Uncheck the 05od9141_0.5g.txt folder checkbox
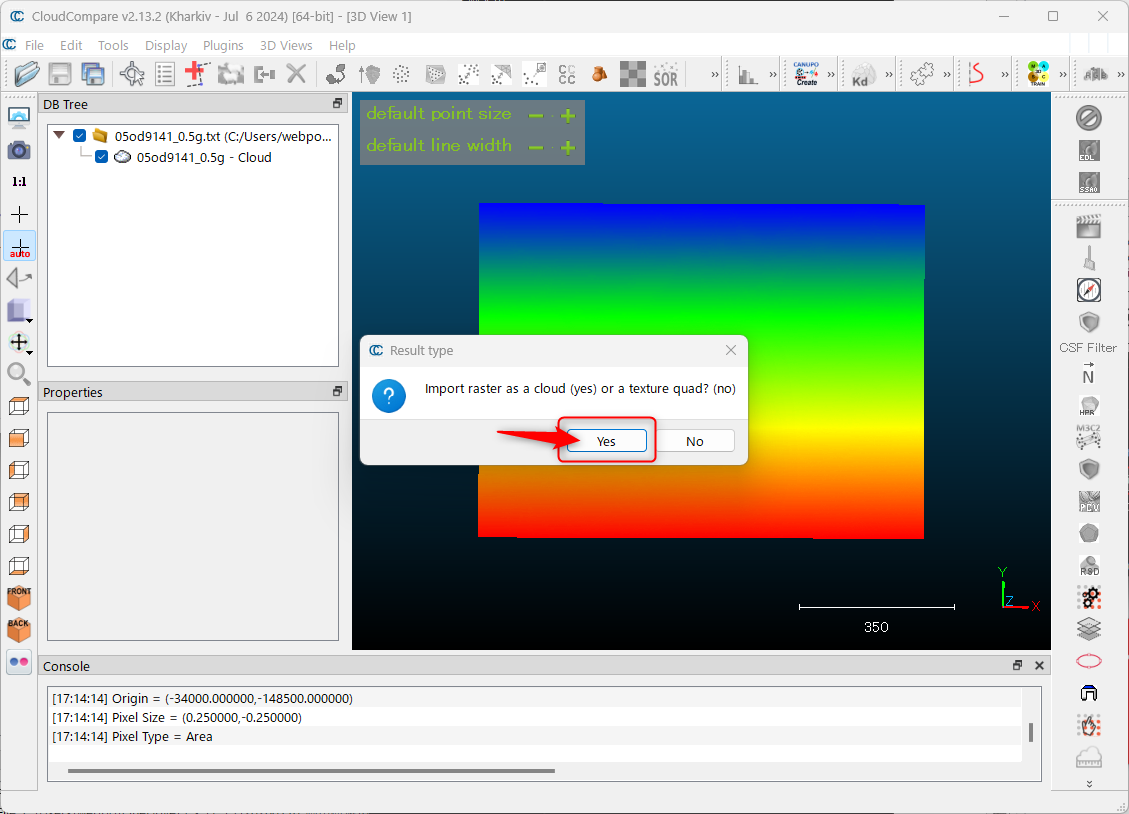This screenshot has width=1129, height=814. (80, 136)
